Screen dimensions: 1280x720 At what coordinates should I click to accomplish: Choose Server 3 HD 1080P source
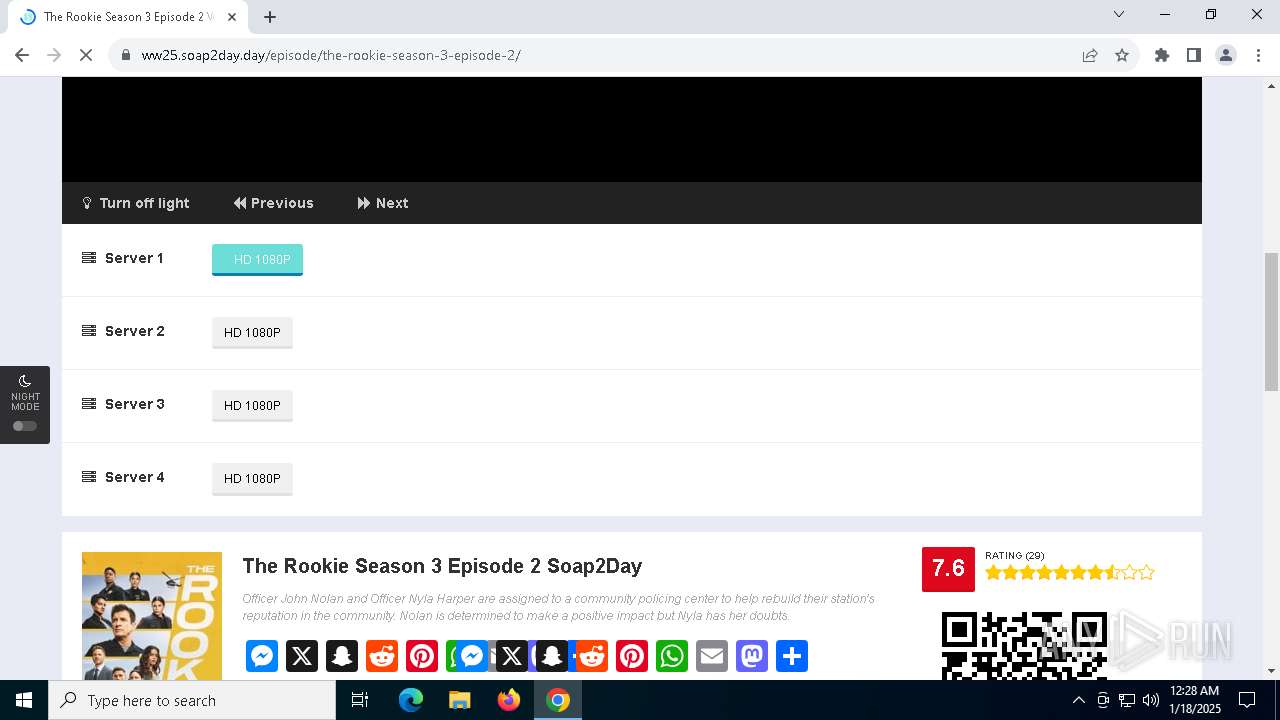coord(252,405)
